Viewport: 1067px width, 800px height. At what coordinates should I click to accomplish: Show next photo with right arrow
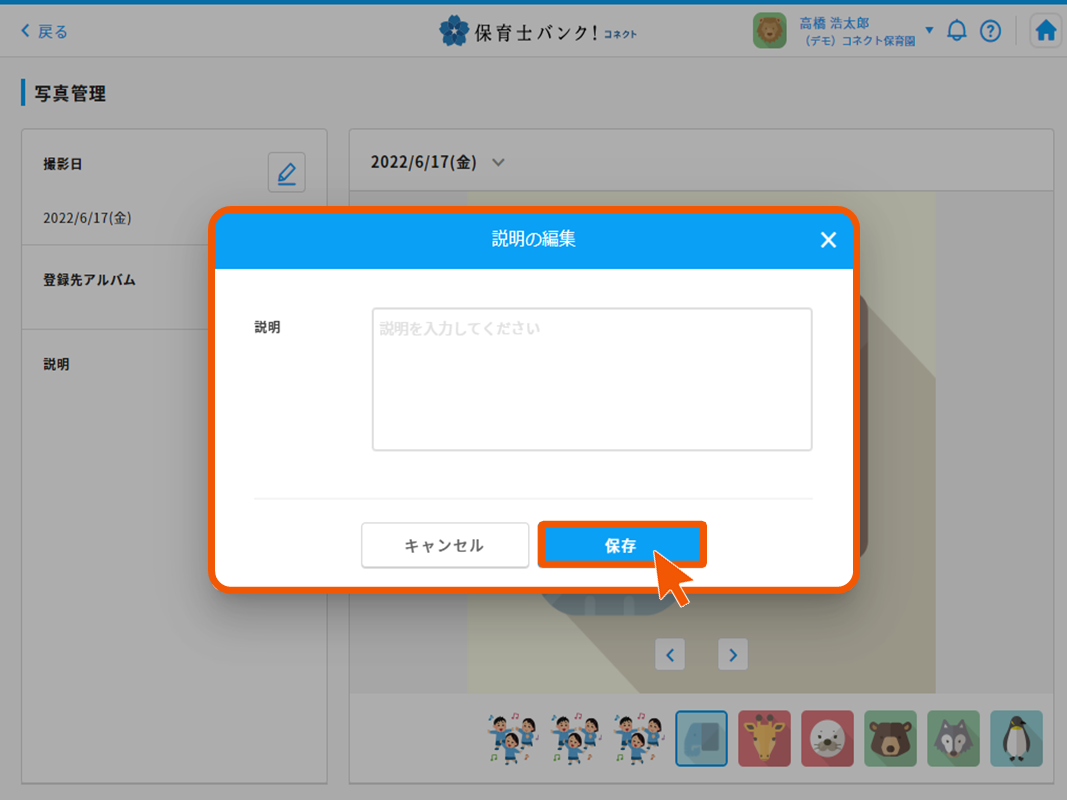click(732, 654)
